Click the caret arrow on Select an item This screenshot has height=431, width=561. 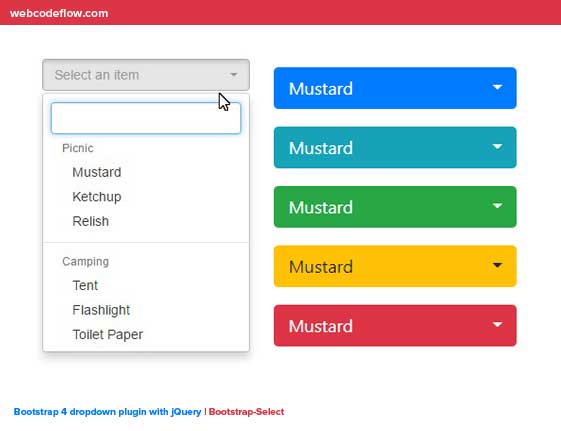point(234,75)
